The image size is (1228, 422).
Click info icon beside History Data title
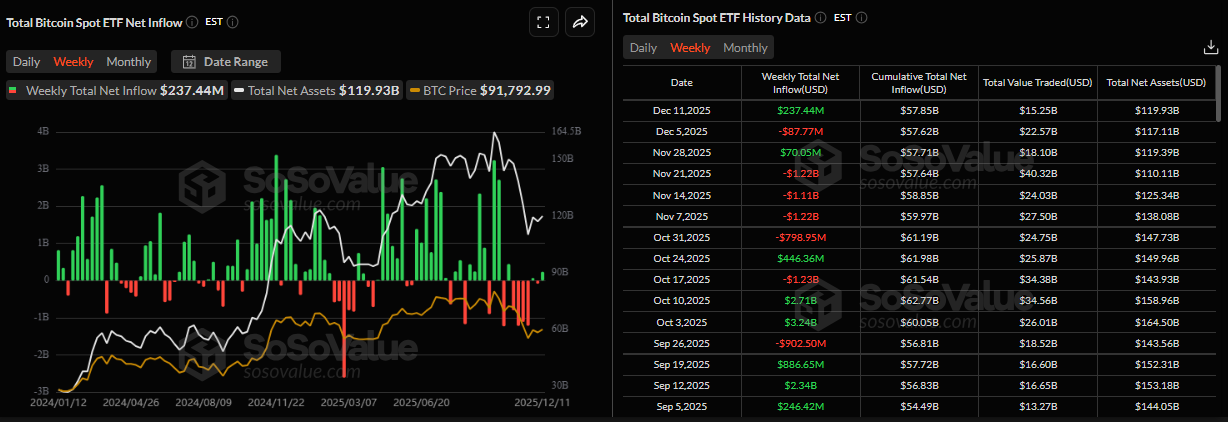click(820, 18)
